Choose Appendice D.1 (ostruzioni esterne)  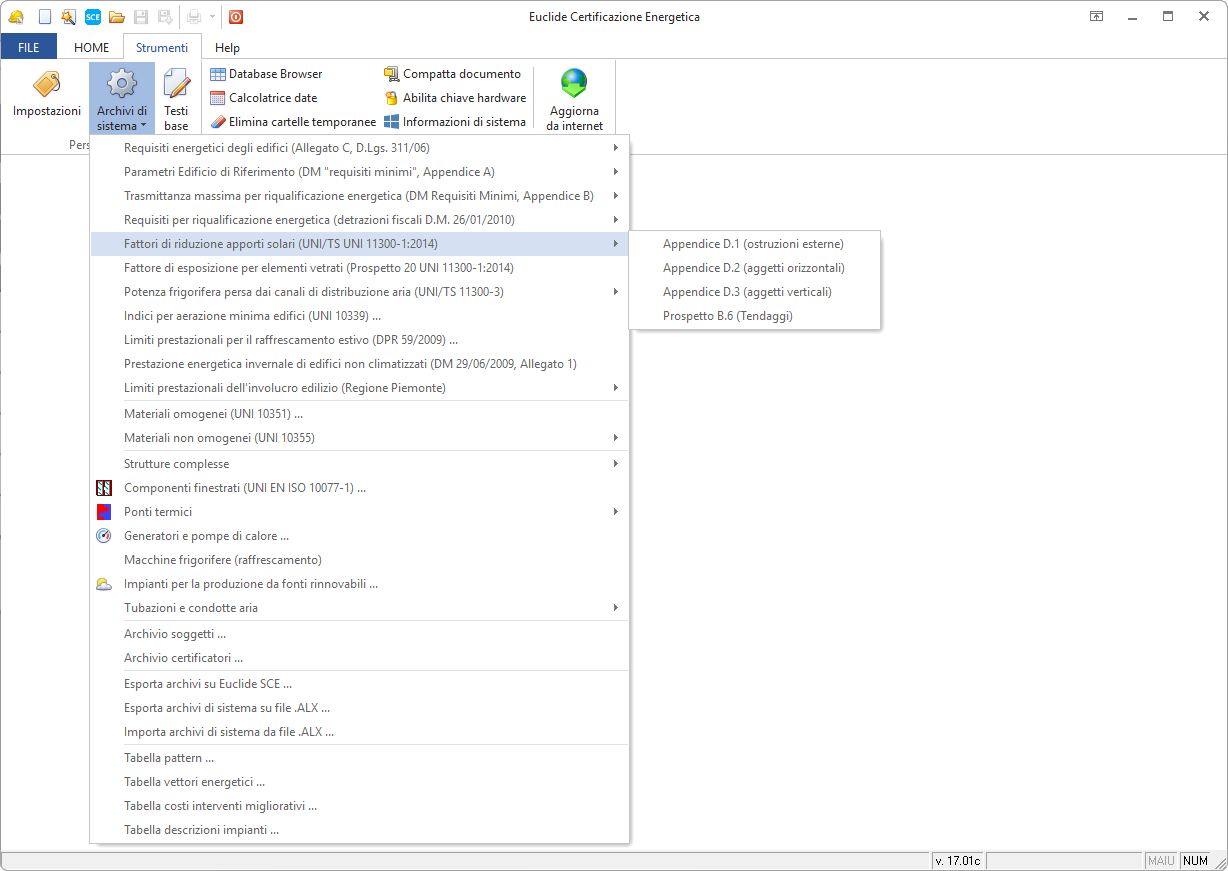pyautogui.click(x=753, y=244)
